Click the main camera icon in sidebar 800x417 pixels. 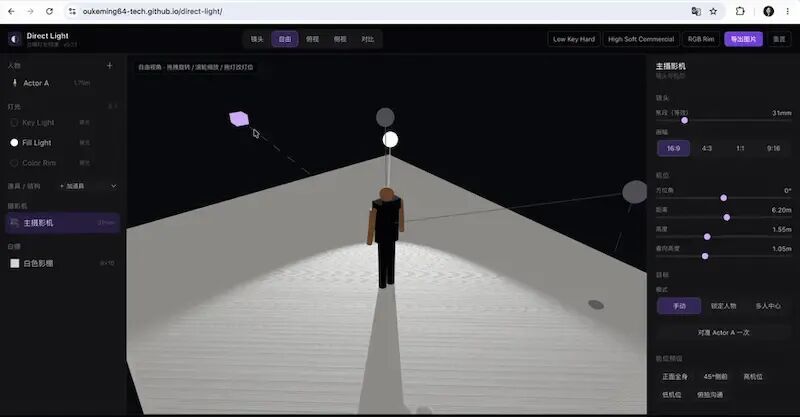(x=14, y=223)
